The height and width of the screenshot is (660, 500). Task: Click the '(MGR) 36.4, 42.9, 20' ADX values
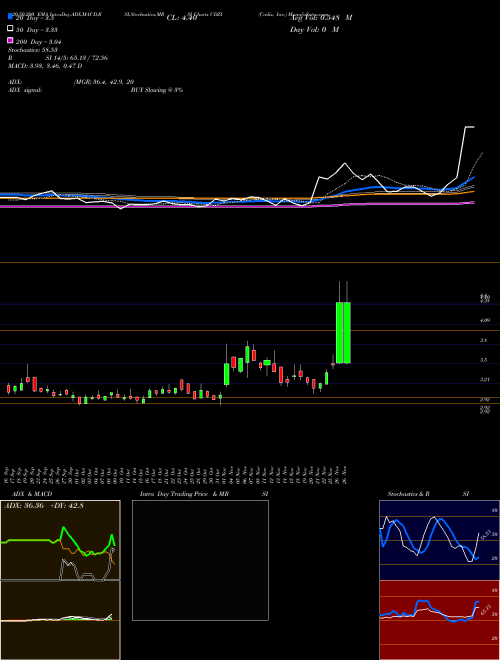coord(104,82)
